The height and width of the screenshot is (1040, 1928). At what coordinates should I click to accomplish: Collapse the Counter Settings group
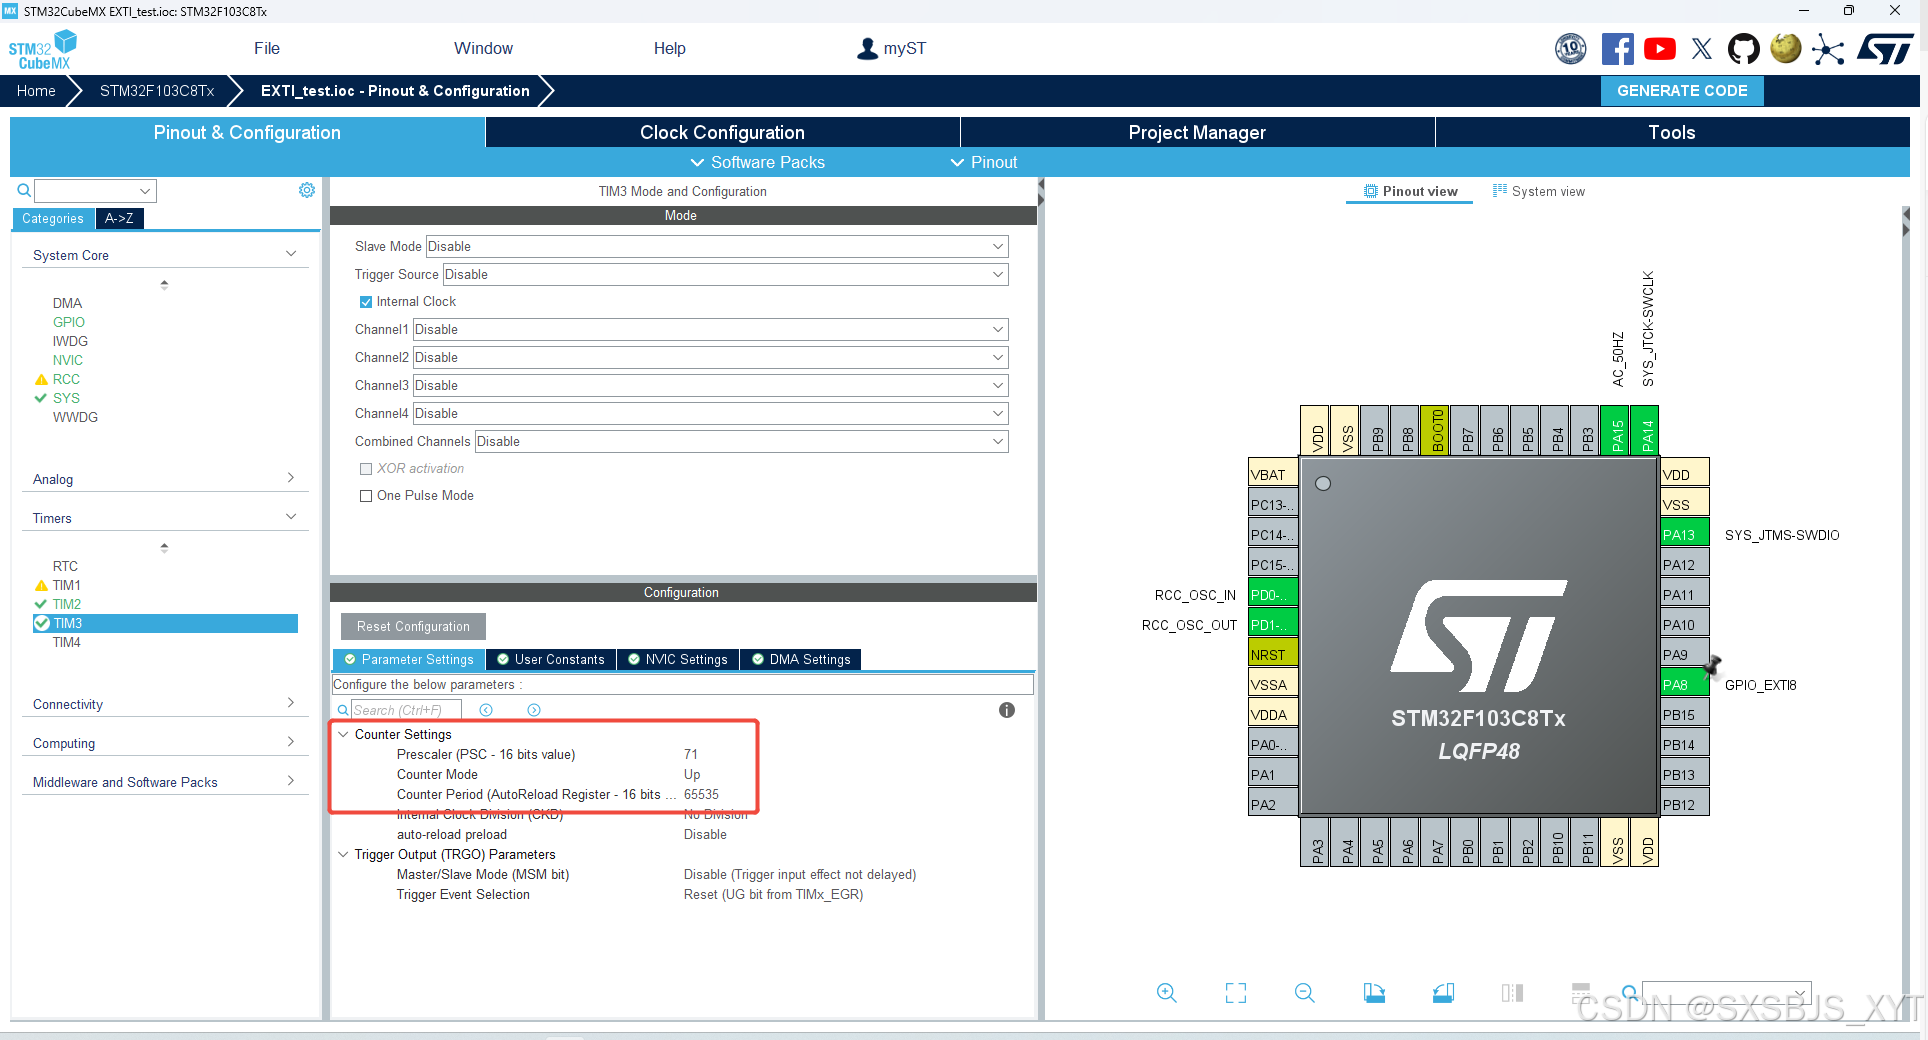[343, 734]
